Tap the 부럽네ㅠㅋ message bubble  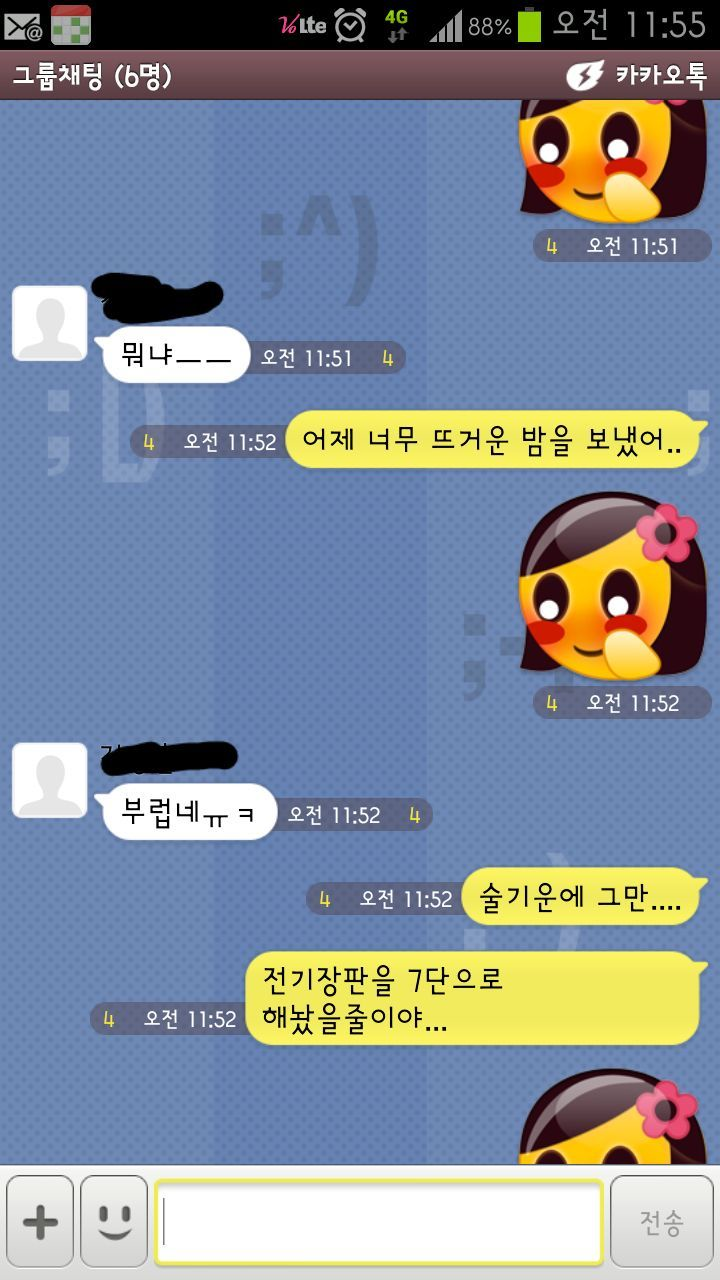(188, 811)
